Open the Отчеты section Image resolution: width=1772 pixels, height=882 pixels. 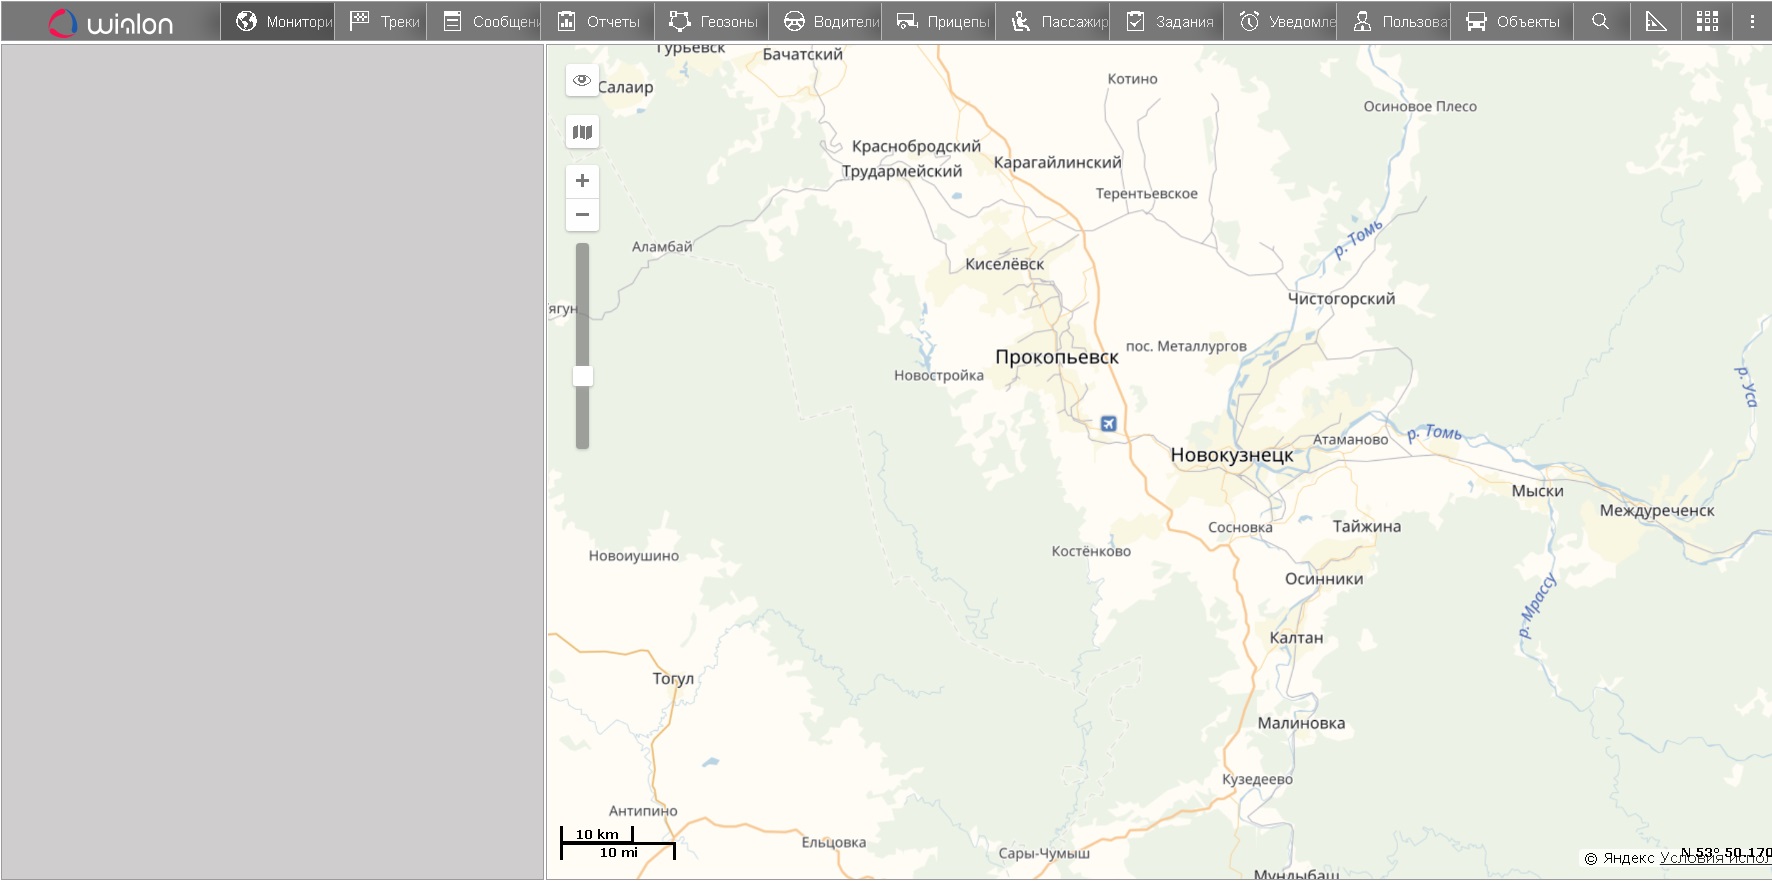598,22
